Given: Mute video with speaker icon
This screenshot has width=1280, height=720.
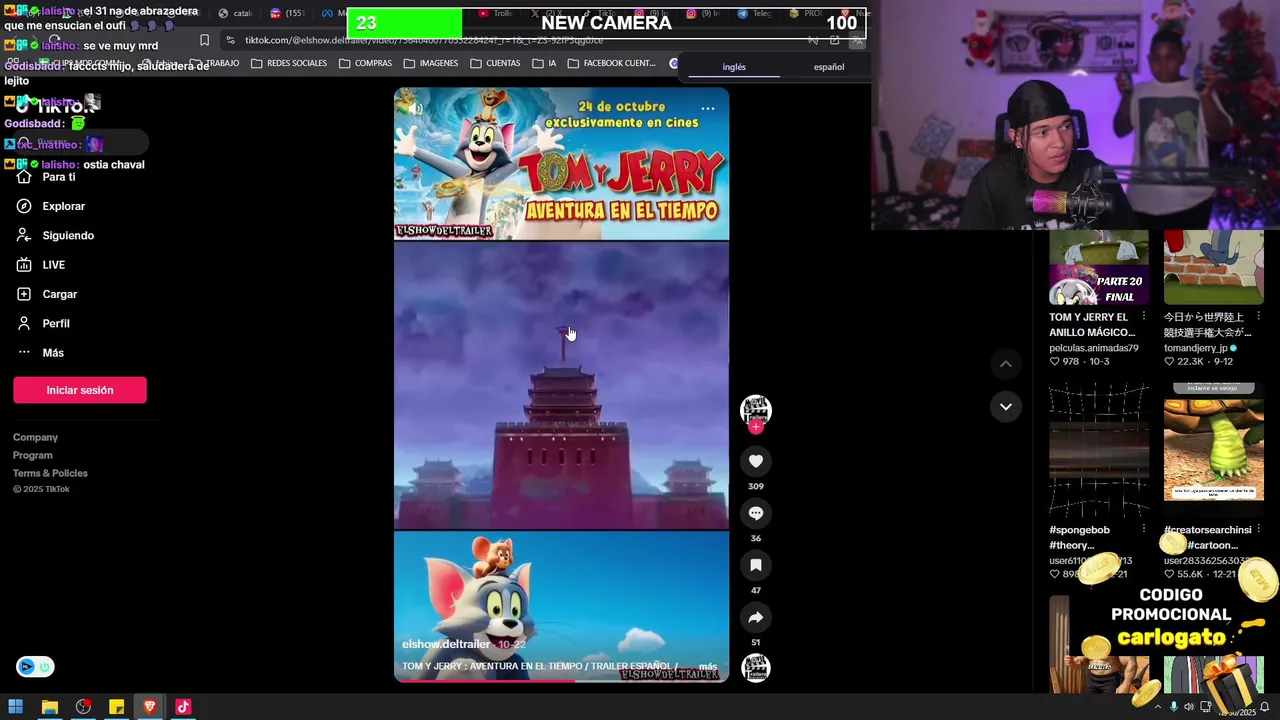Looking at the screenshot, I should pos(414,108).
